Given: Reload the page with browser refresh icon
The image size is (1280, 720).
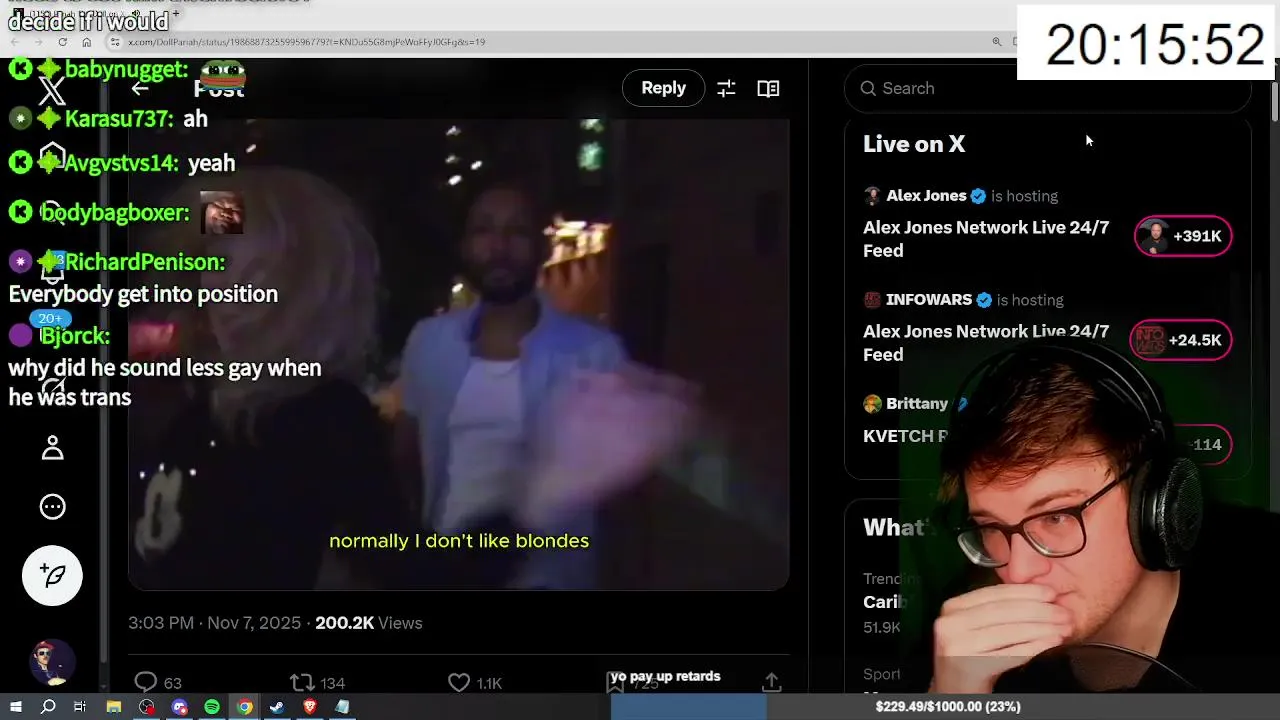Looking at the screenshot, I should (x=62, y=42).
